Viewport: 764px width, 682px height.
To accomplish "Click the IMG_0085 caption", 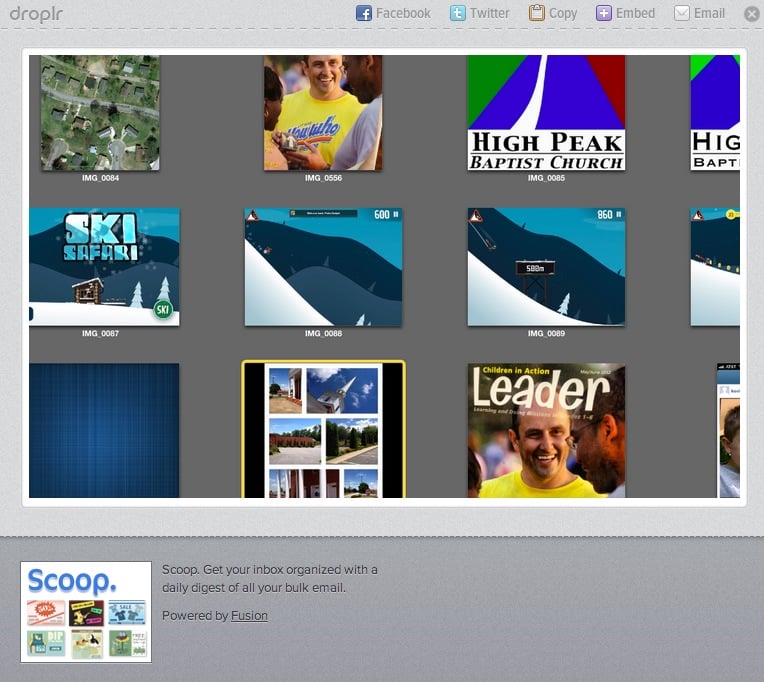I will tap(546, 178).
